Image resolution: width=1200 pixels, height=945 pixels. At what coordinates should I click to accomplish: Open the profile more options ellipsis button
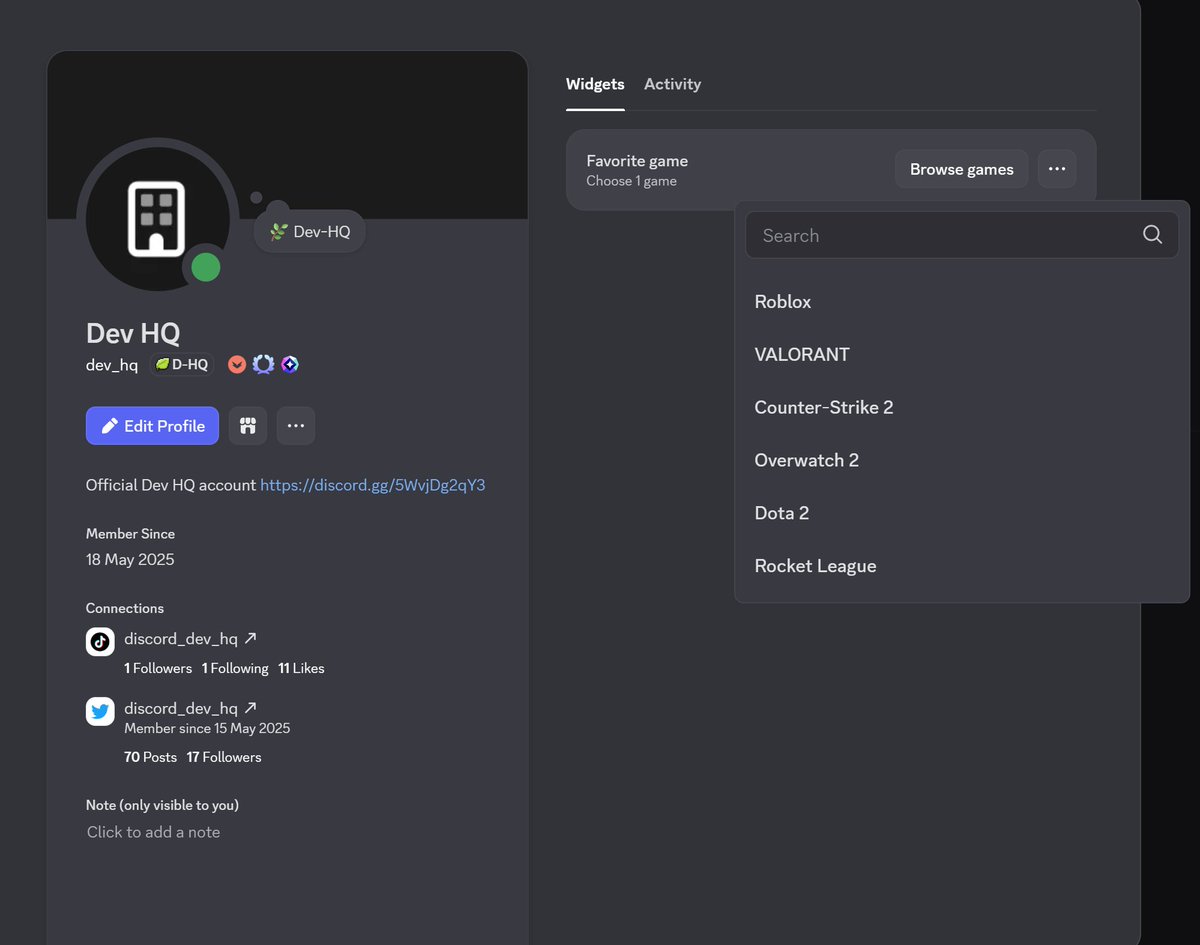pos(296,426)
